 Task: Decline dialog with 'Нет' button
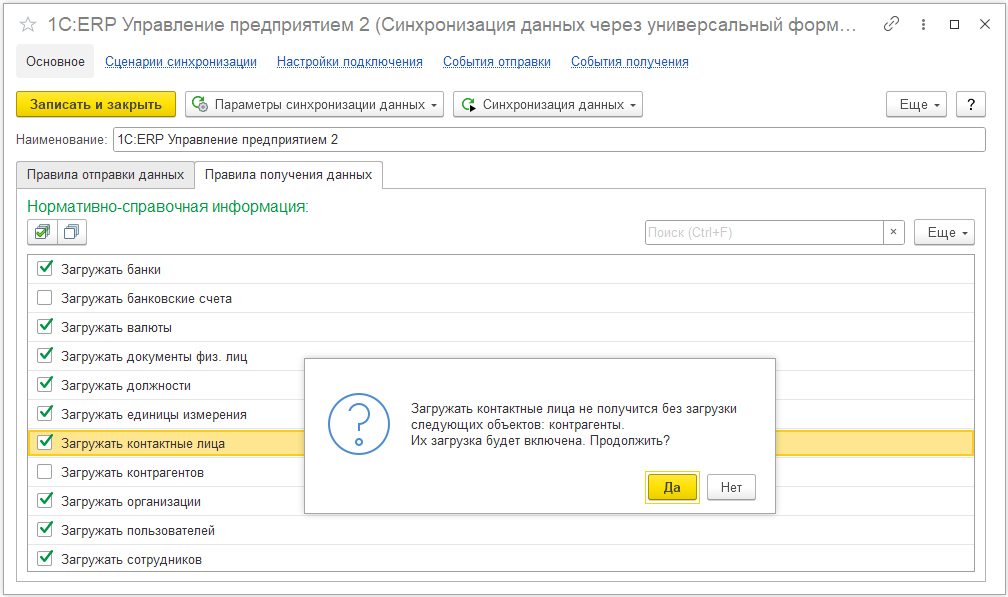pyautogui.click(x=731, y=487)
